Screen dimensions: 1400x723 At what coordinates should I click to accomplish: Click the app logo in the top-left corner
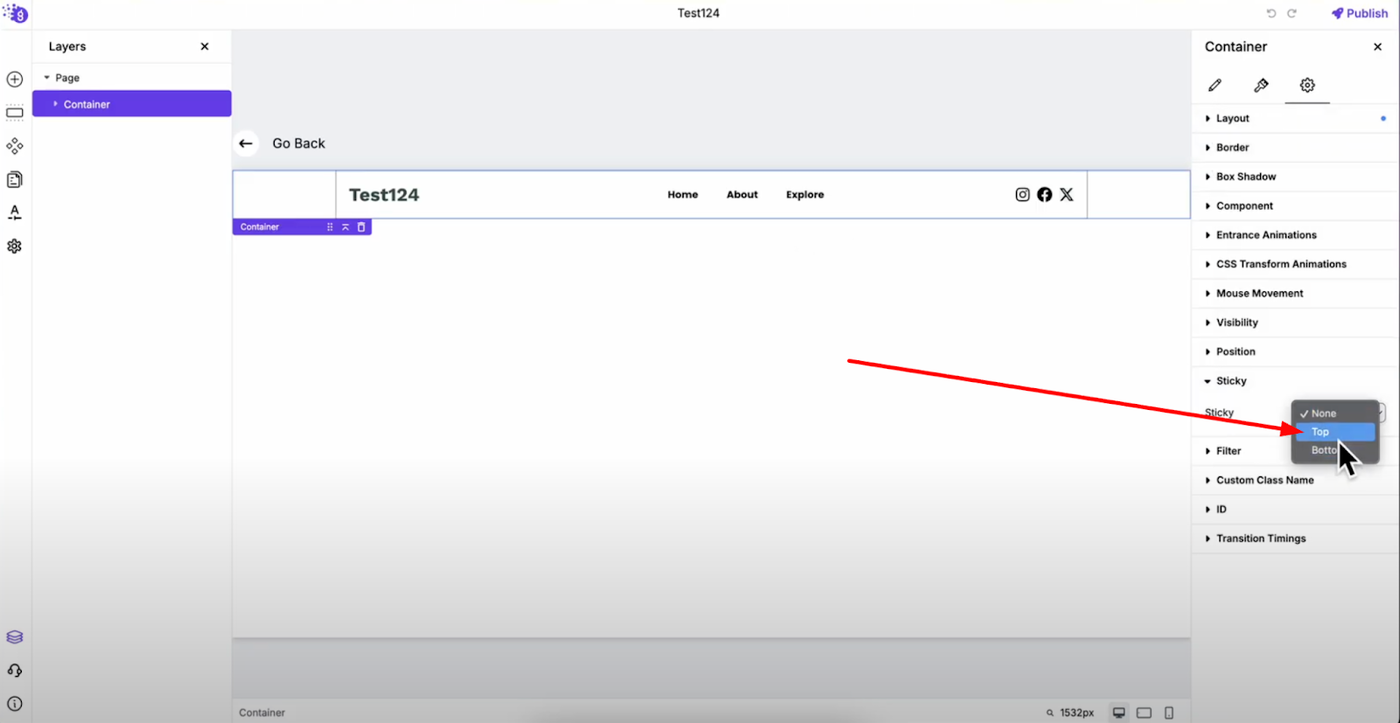coord(16,13)
